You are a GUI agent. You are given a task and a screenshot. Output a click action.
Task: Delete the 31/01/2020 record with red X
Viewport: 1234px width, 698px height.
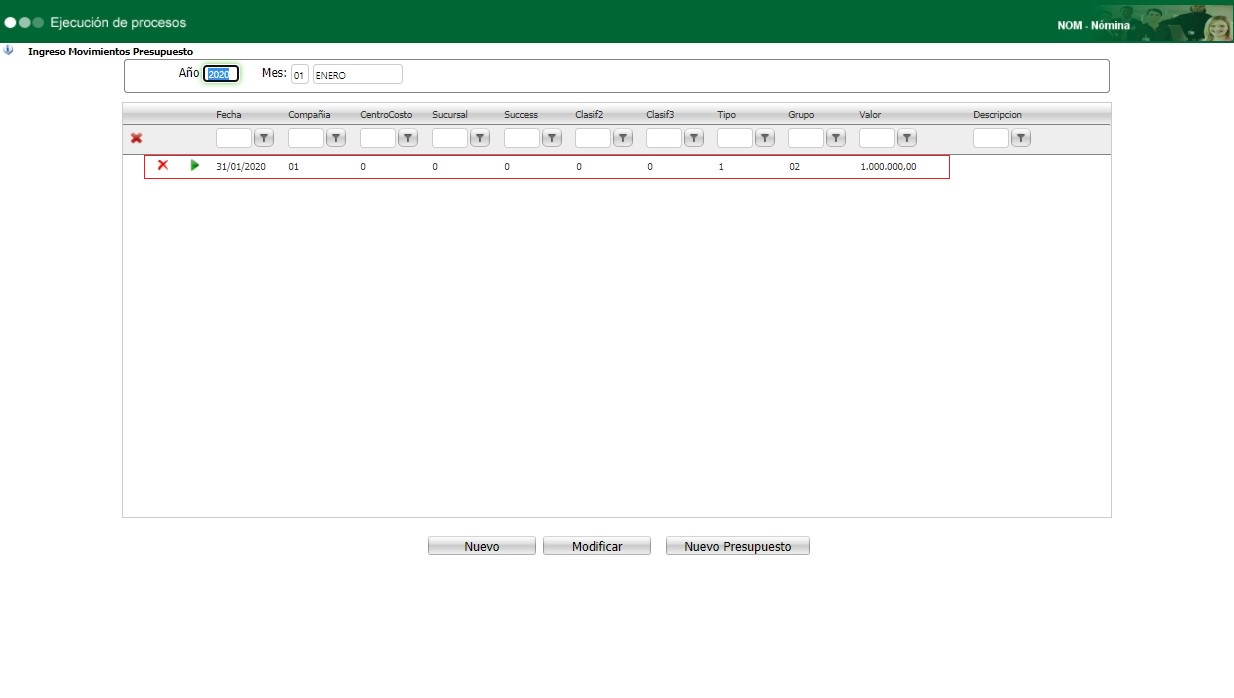click(x=163, y=165)
